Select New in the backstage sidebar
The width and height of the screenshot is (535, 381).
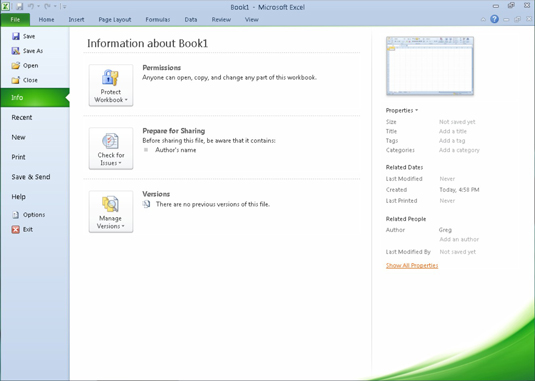coord(18,137)
